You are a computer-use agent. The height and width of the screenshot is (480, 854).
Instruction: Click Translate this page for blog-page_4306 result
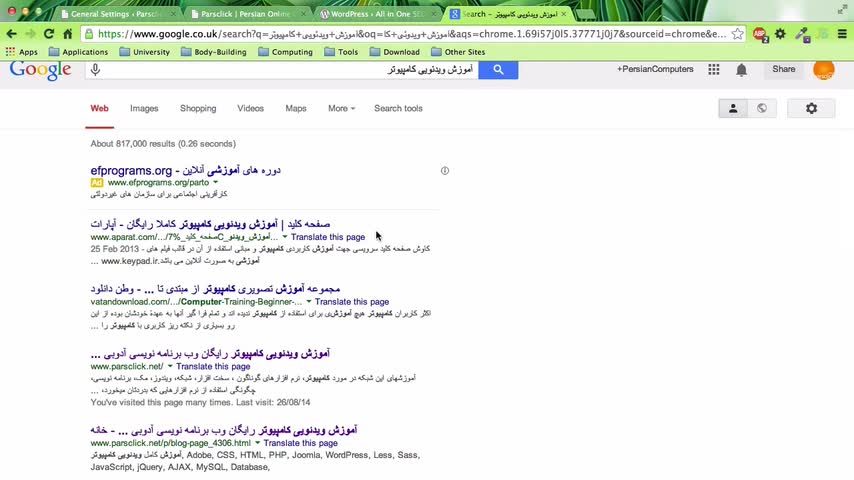point(301,443)
